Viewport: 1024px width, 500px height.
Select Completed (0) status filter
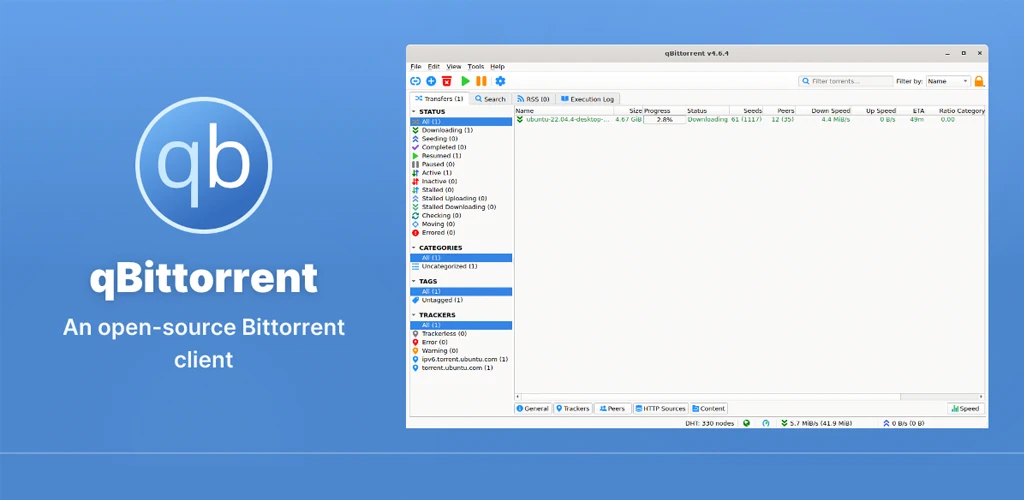click(461, 148)
